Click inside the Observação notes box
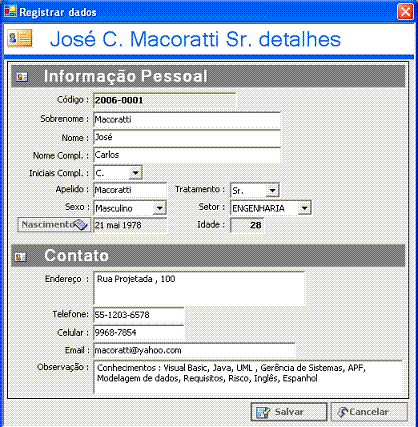418x427 pixels. [x=248, y=377]
